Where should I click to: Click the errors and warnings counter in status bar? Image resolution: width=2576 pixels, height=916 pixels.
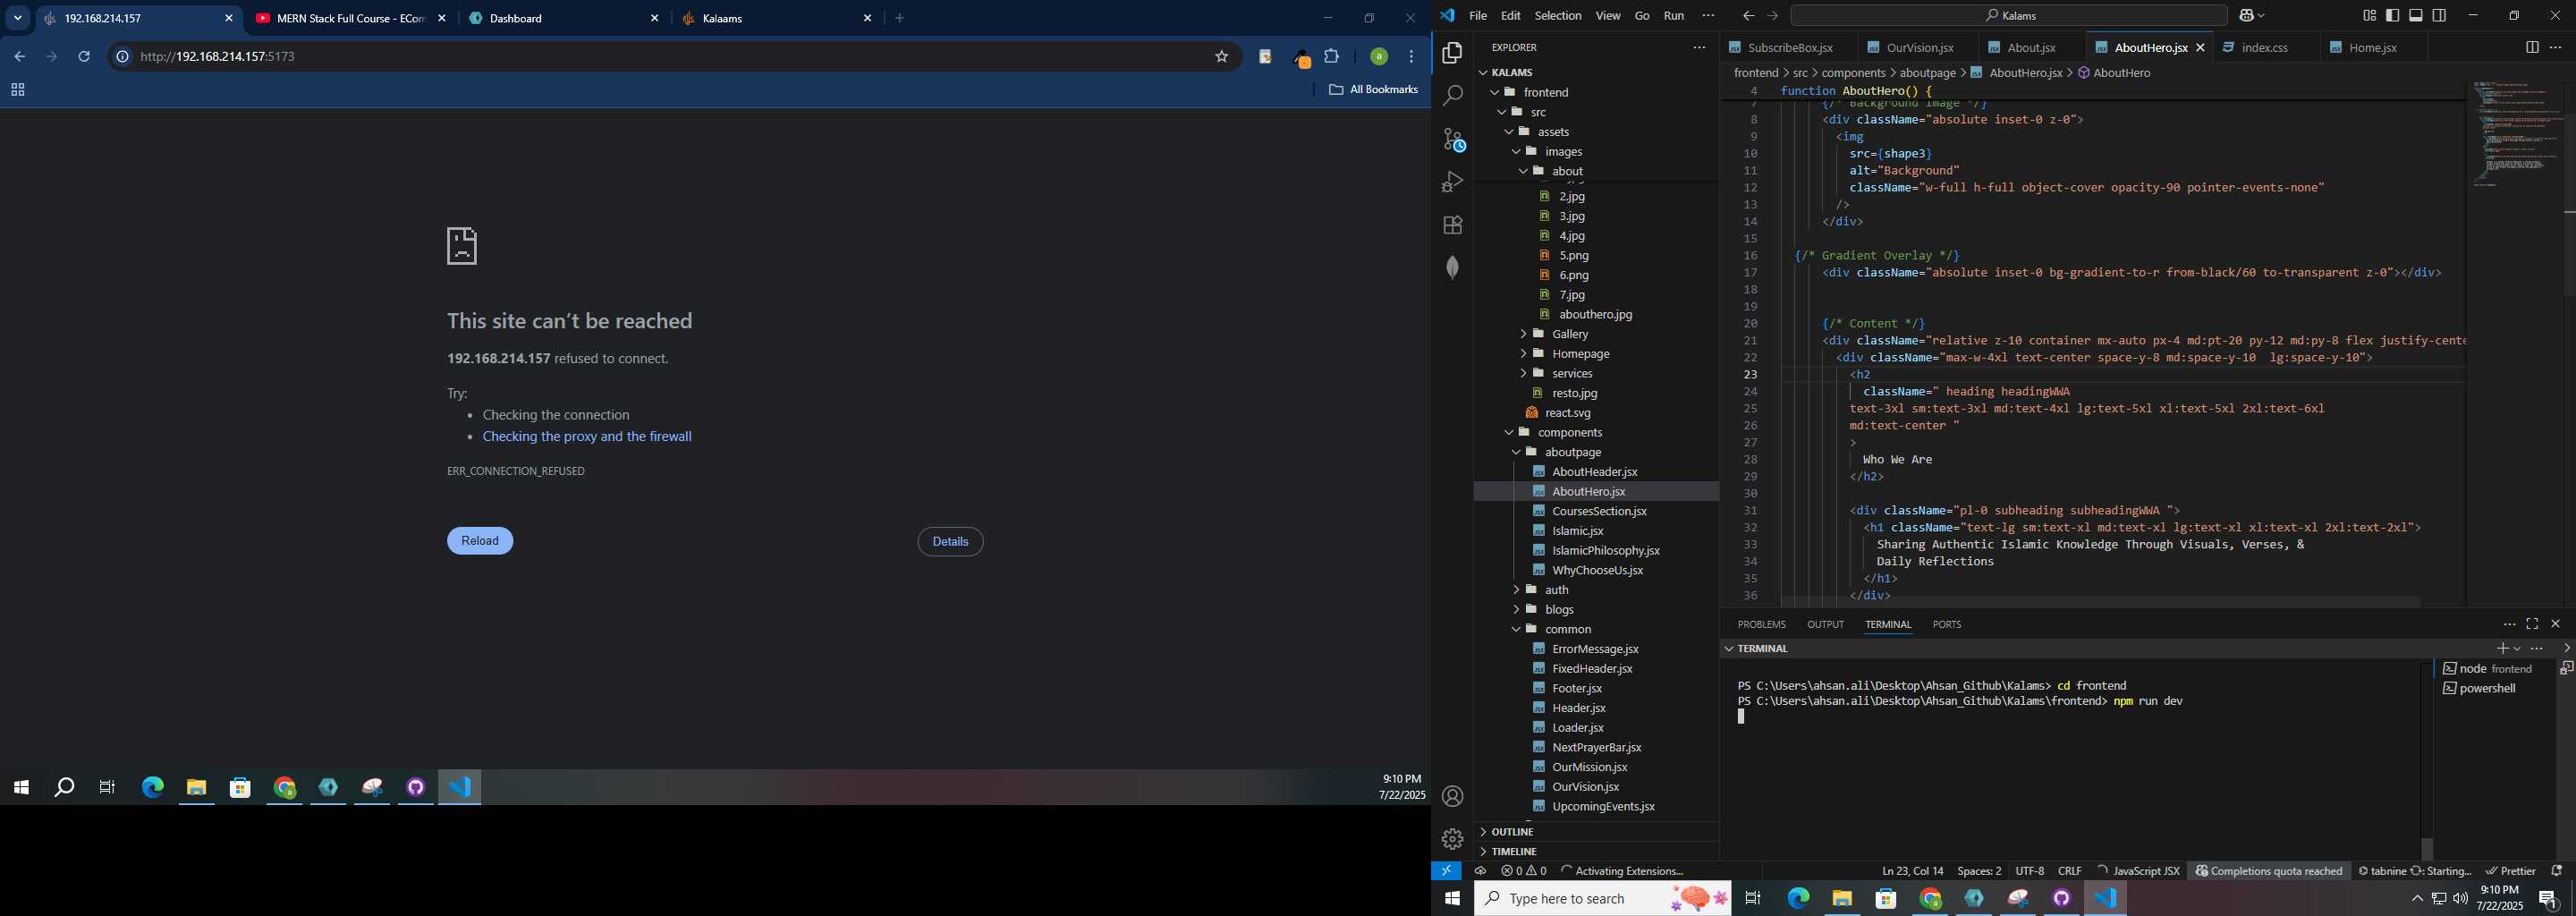coord(1524,871)
